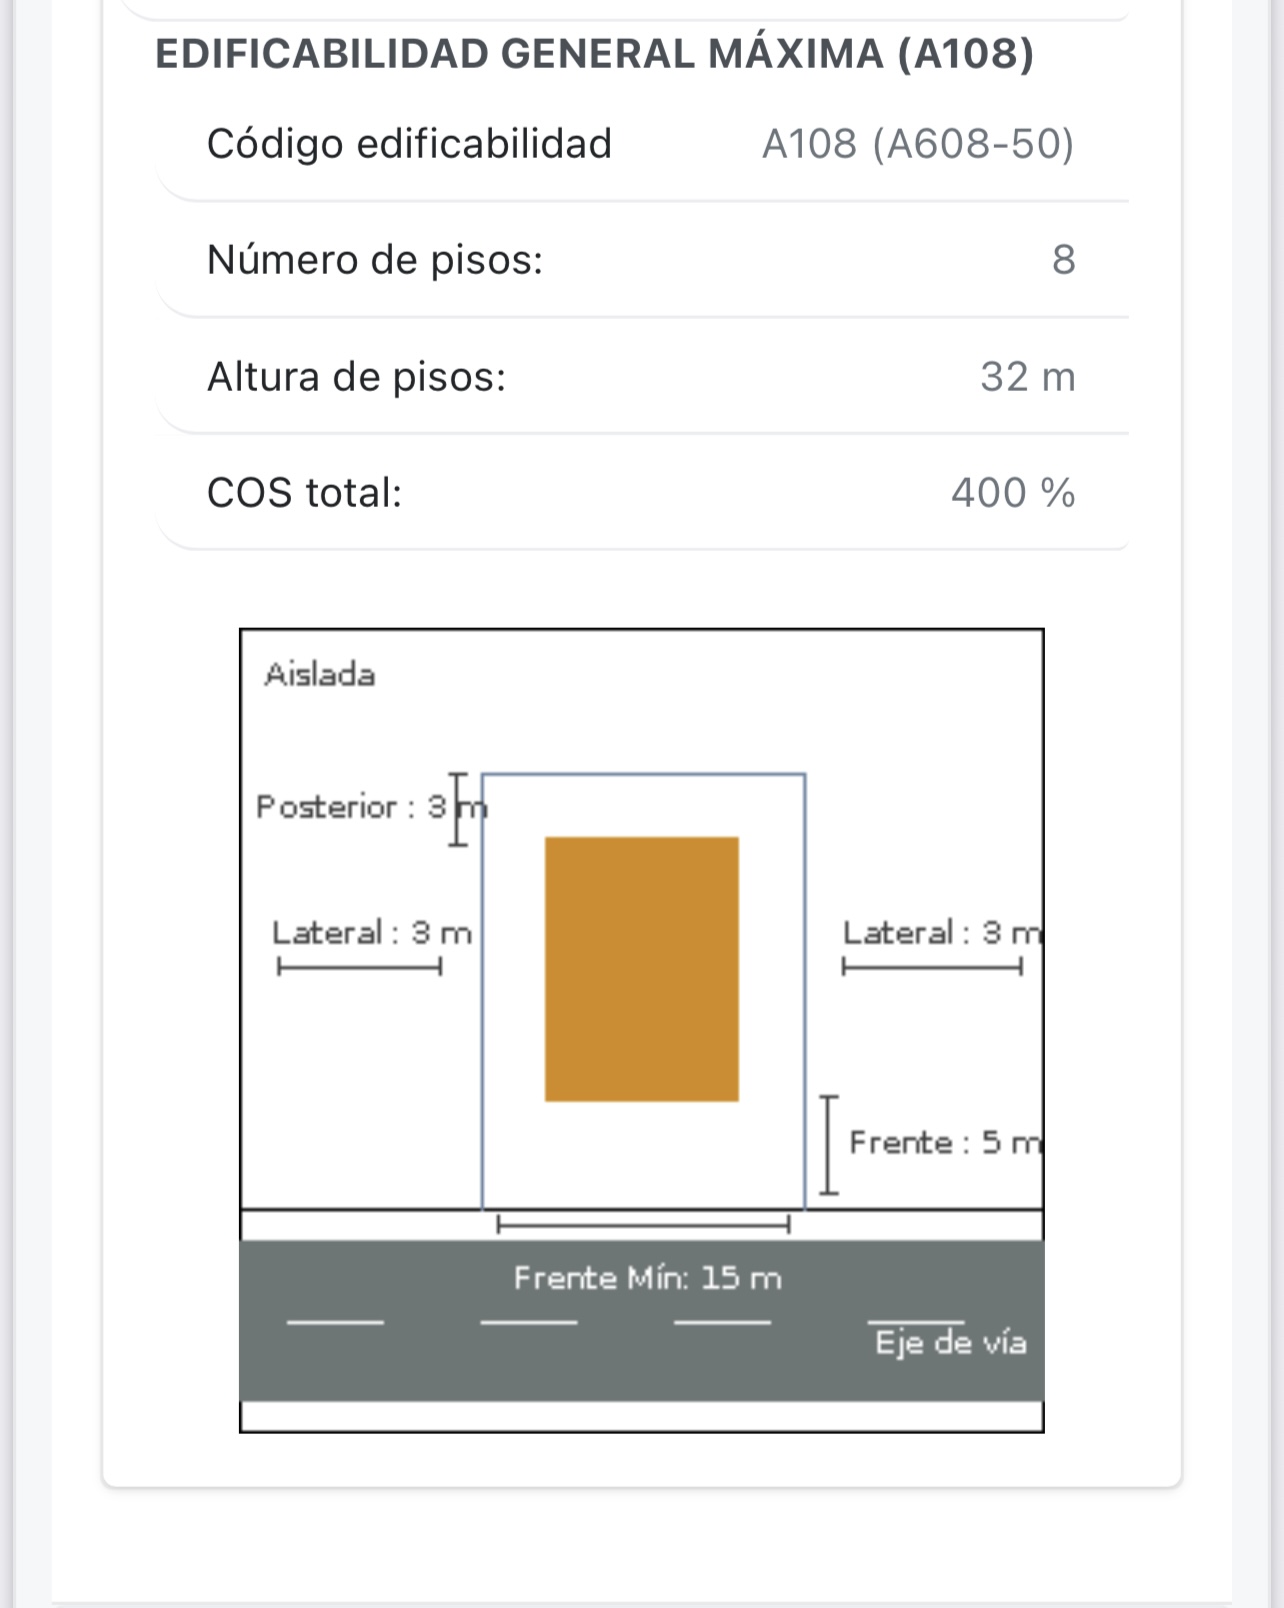Click the Edificabilidad General Máxima (A108) heading
Viewport: 1284px width, 1608px height.
(594, 54)
